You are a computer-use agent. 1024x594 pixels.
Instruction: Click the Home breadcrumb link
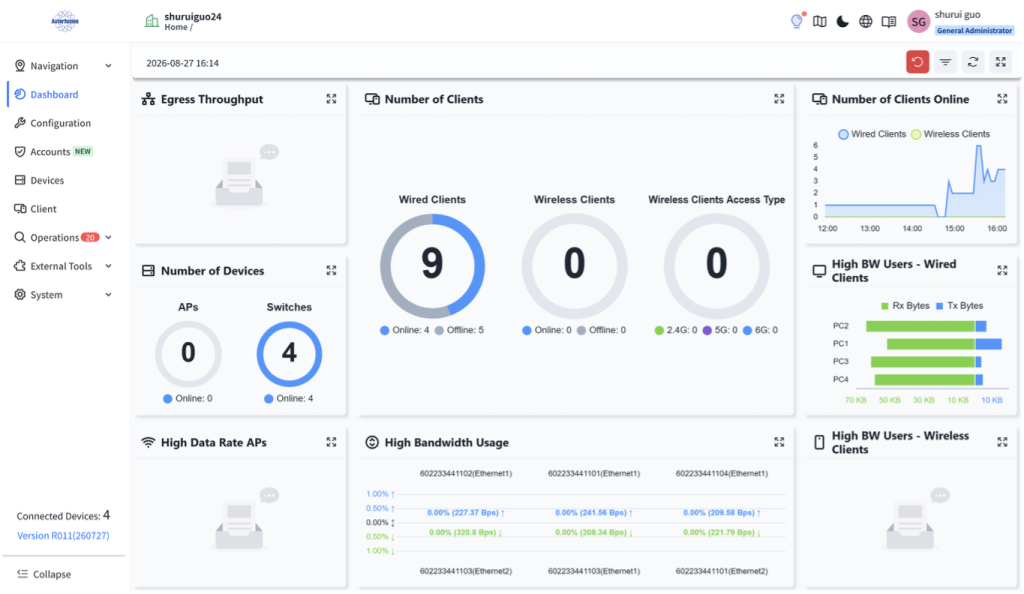pos(176,27)
